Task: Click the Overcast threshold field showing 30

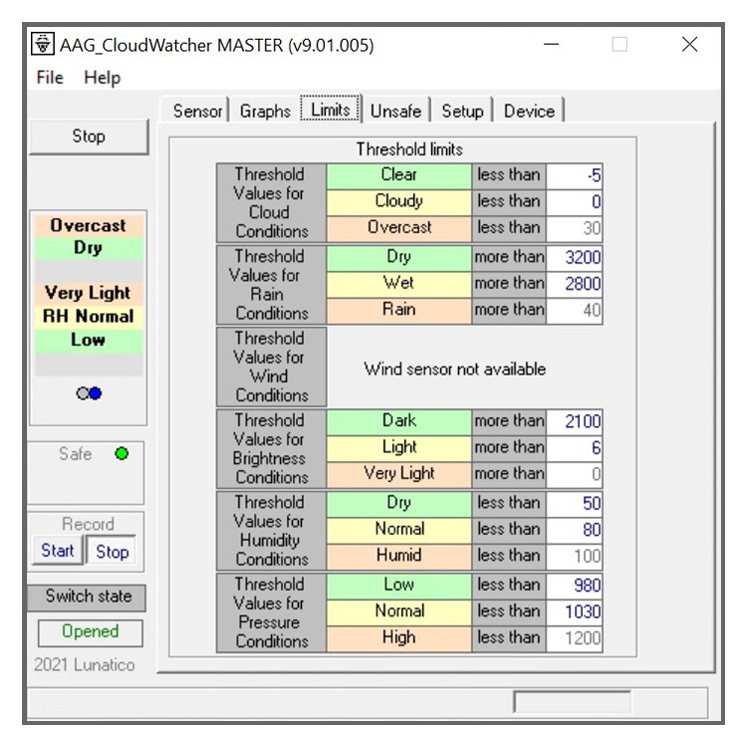Action: click(574, 229)
